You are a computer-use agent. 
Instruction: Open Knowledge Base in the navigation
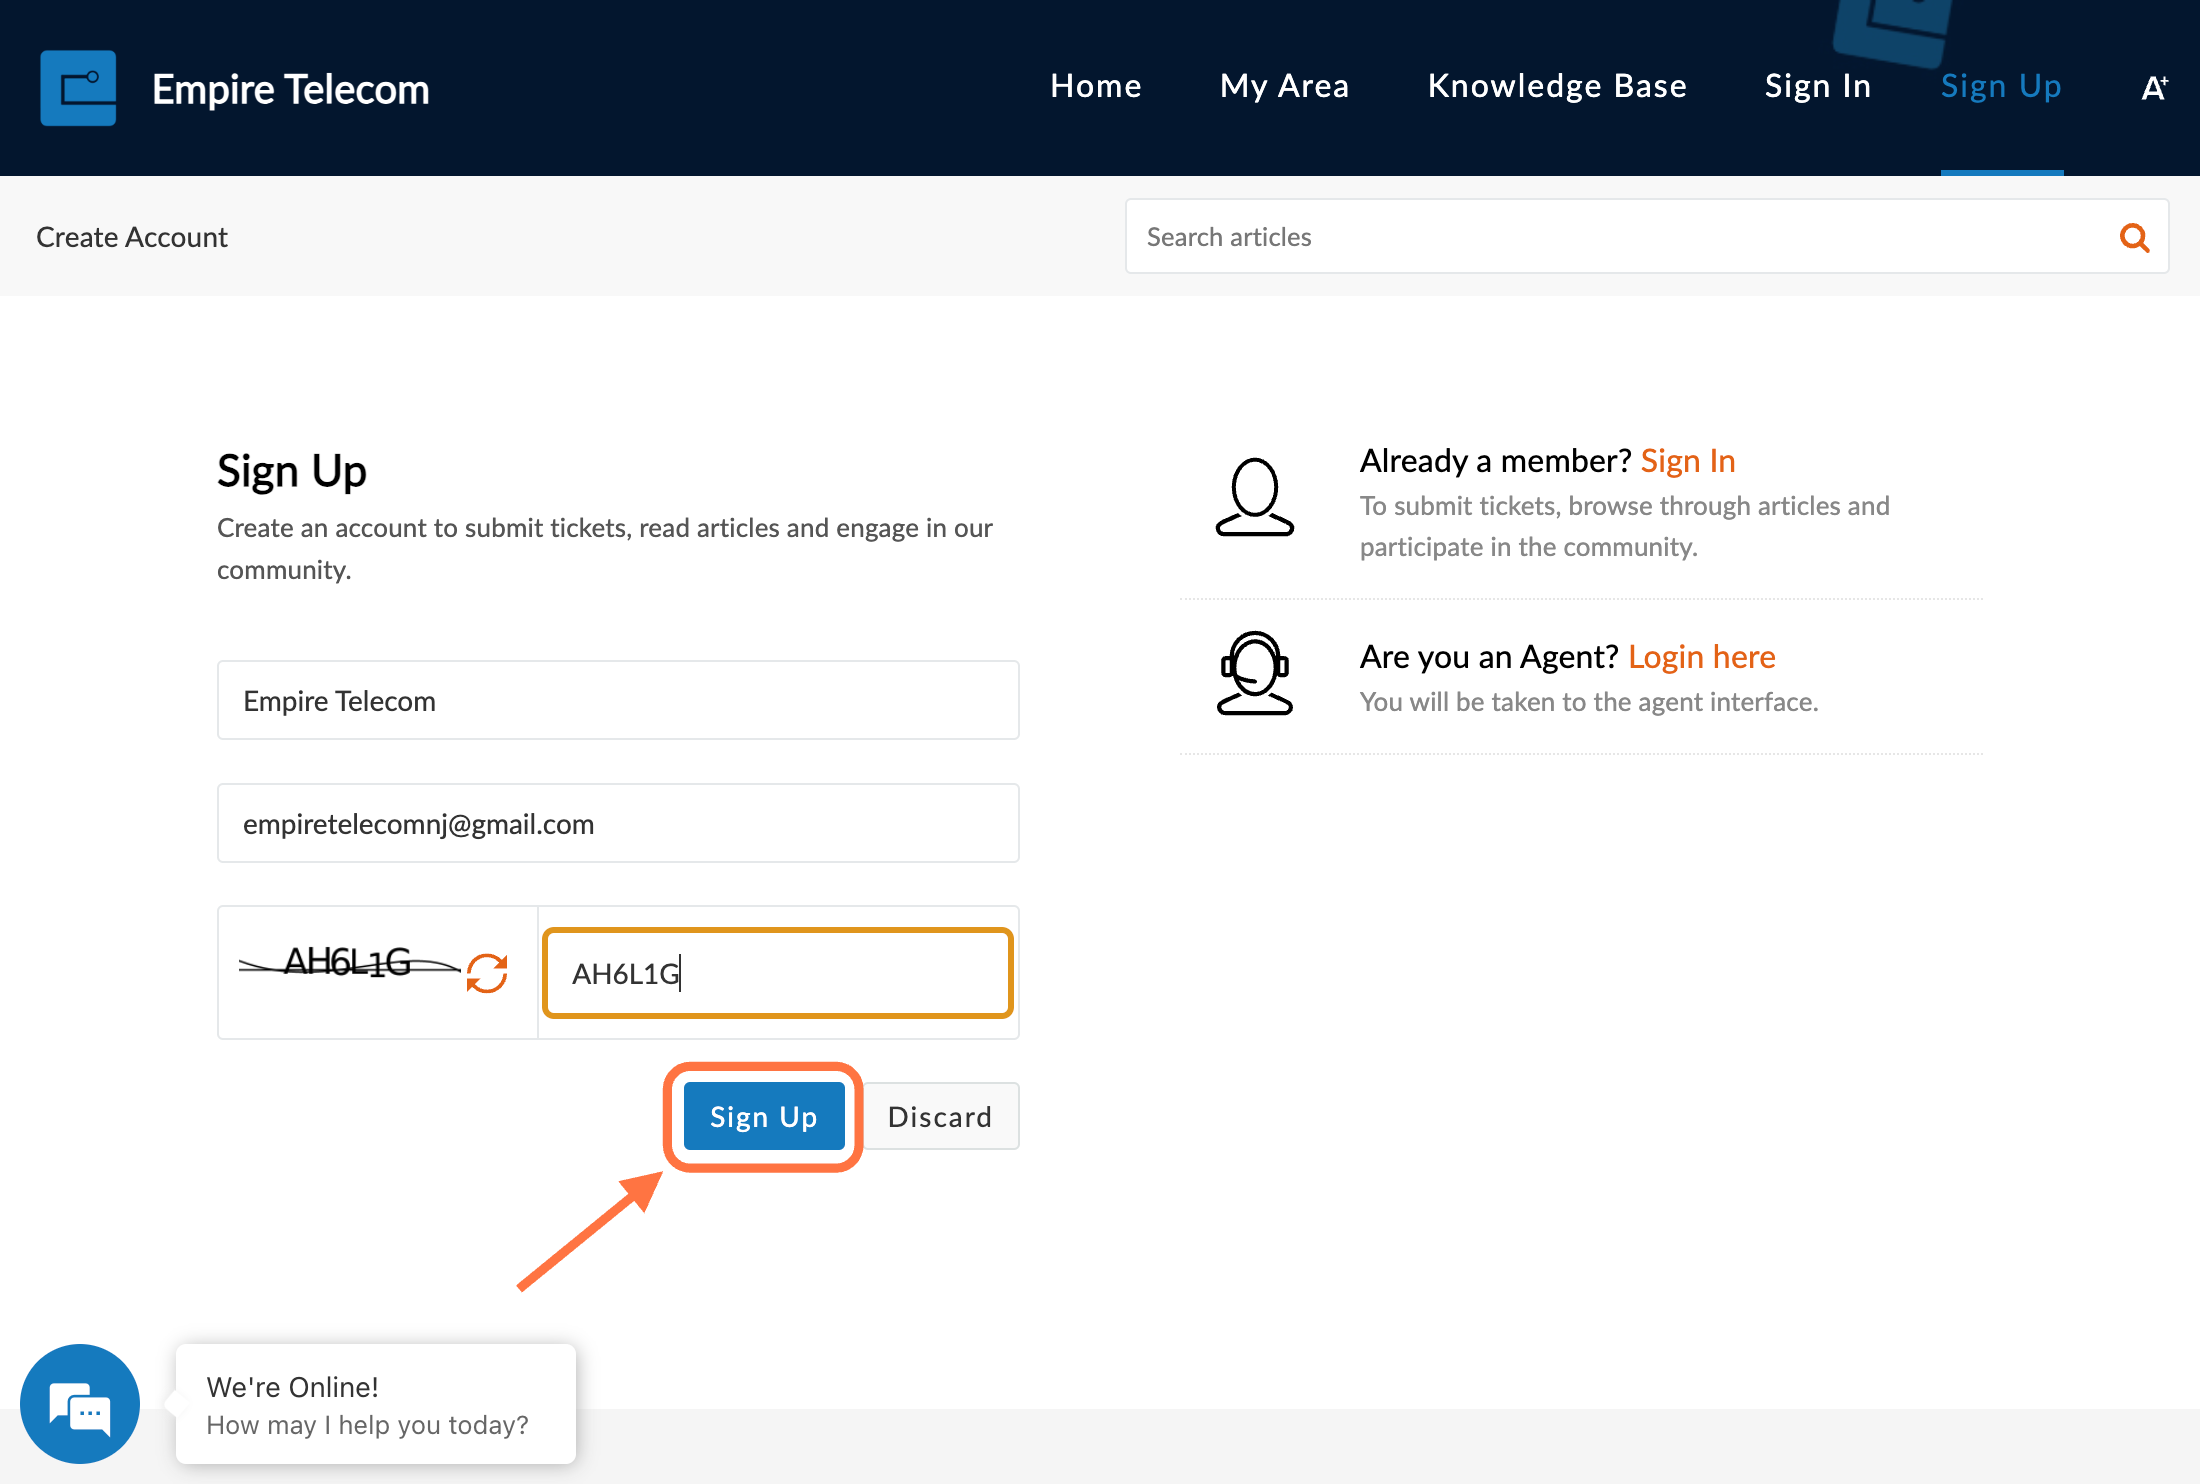point(1557,86)
